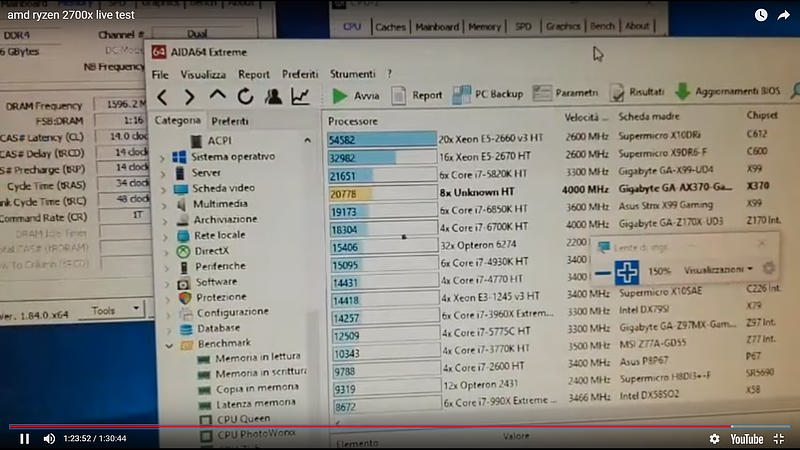Select CPU Queen benchmark
The image size is (800, 450).
click(243, 419)
